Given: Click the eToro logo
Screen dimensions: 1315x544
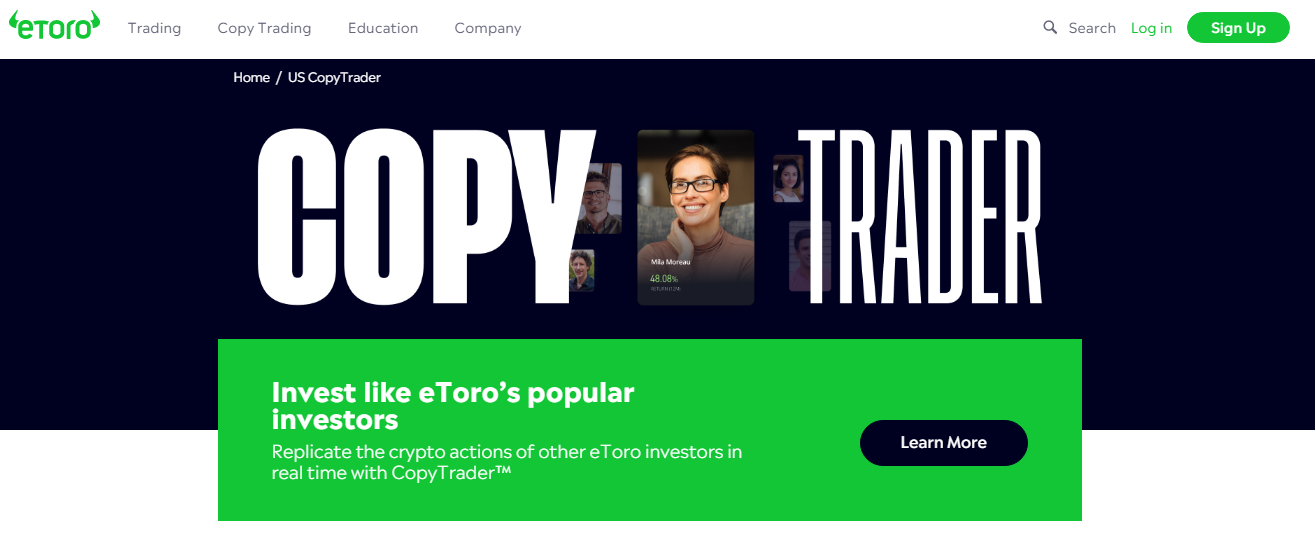Looking at the screenshot, I should tap(55, 25).
